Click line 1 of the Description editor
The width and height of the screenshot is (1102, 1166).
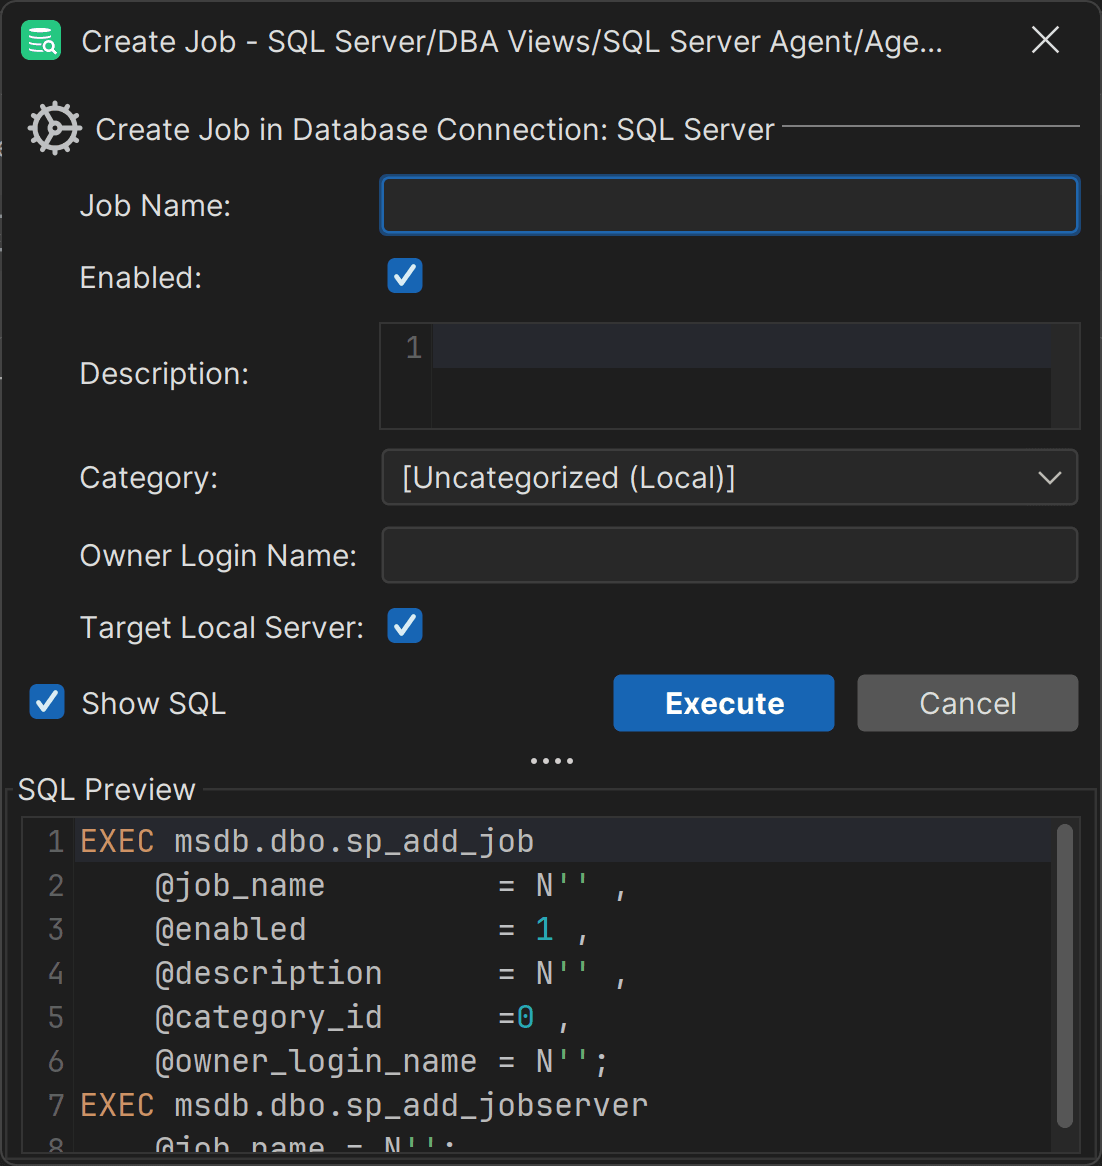point(700,347)
